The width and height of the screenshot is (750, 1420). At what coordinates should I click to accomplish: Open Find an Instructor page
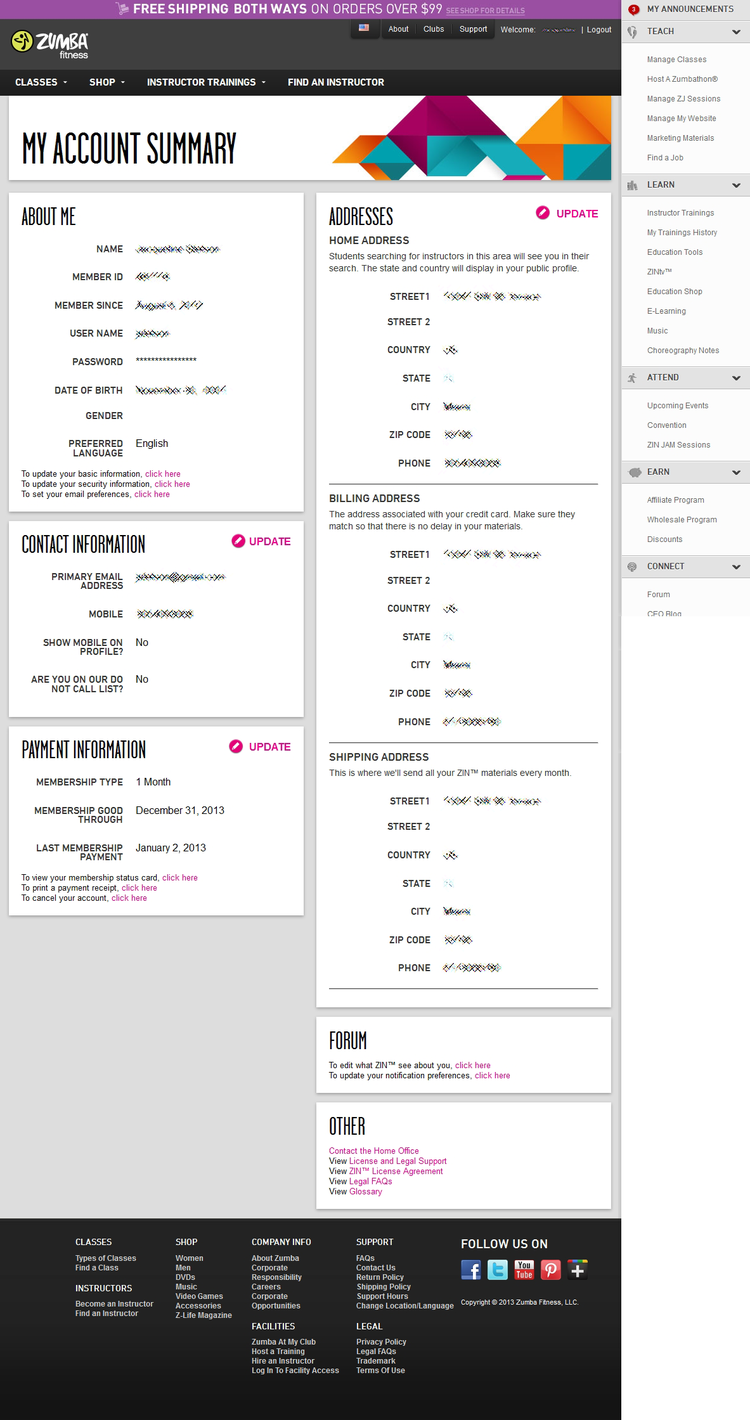336,82
